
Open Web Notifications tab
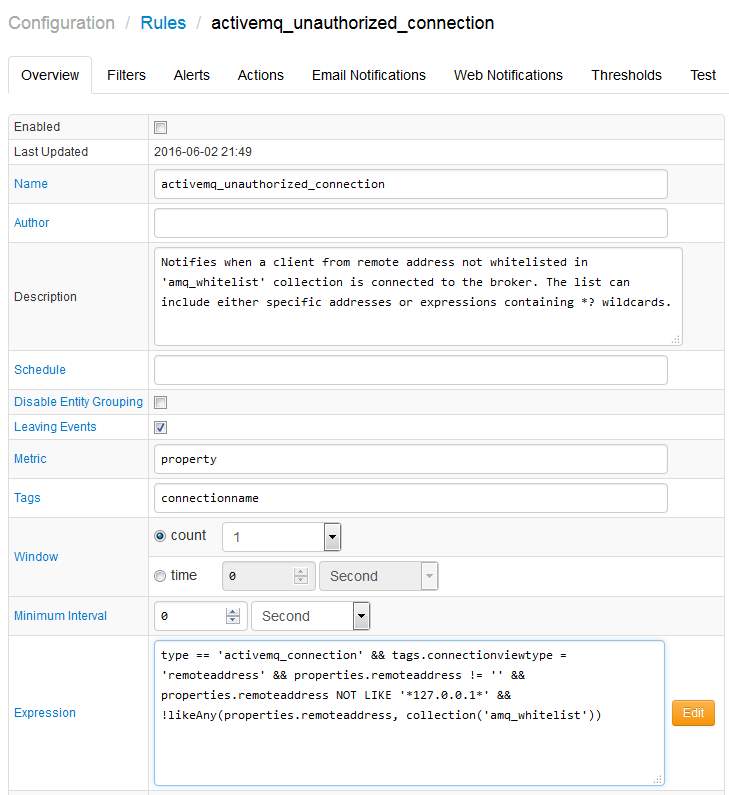(x=508, y=75)
